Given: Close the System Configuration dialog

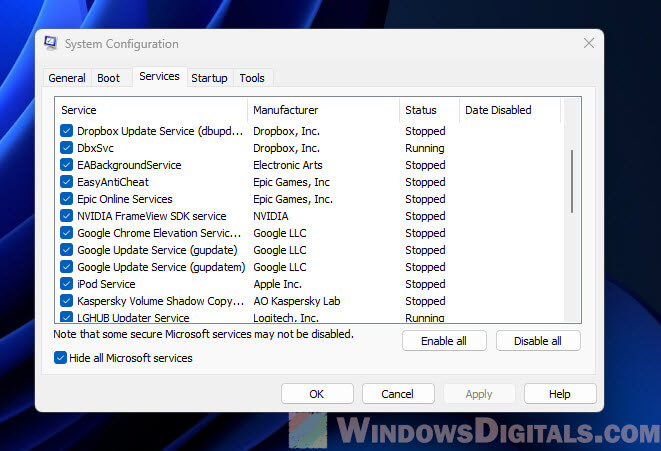Looking at the screenshot, I should [x=589, y=43].
